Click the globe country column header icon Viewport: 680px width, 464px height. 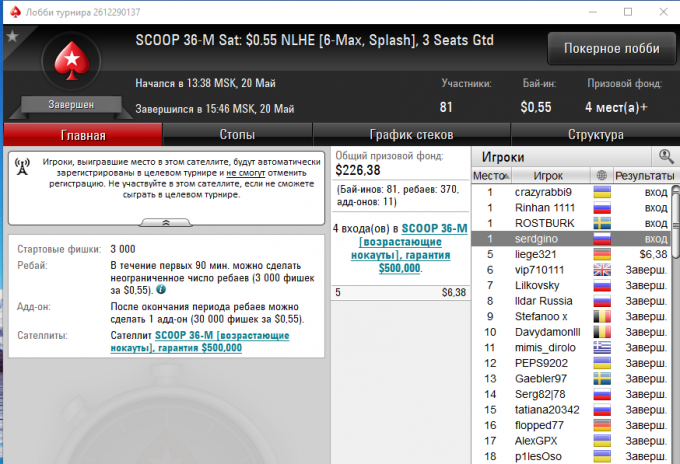pyautogui.click(x=601, y=175)
